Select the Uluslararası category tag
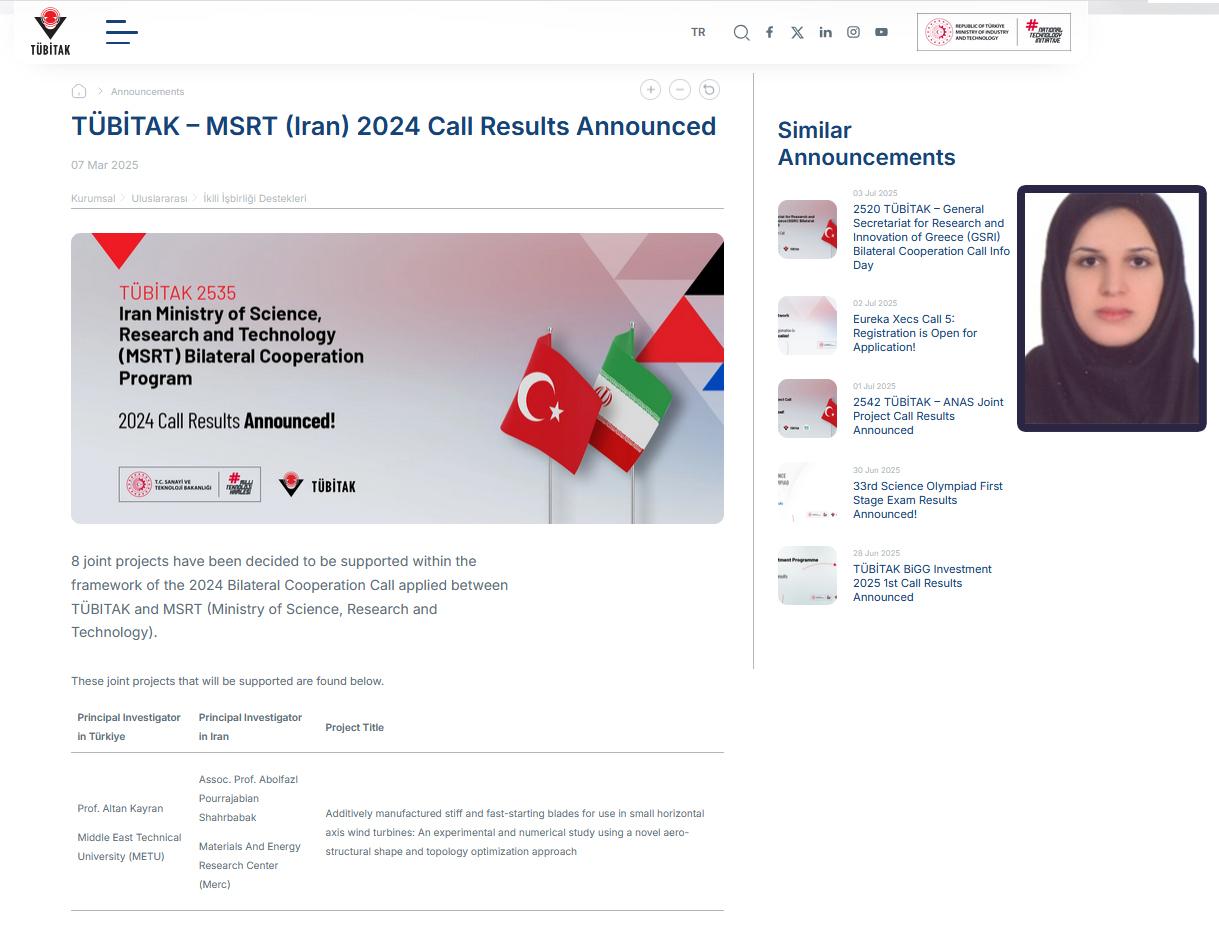The width and height of the screenshot is (1219, 945). (159, 198)
